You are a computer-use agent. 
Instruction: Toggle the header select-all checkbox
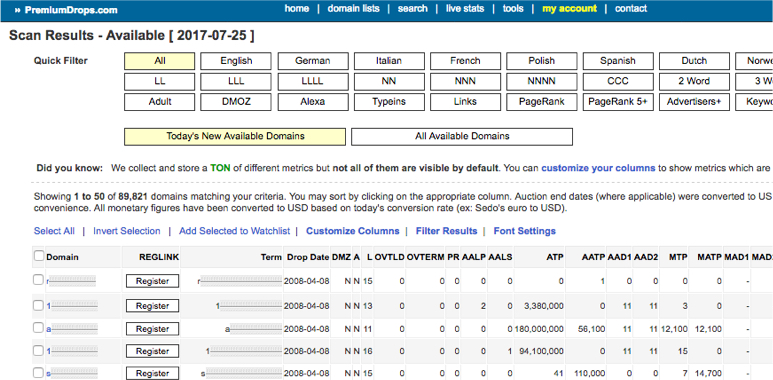38,256
